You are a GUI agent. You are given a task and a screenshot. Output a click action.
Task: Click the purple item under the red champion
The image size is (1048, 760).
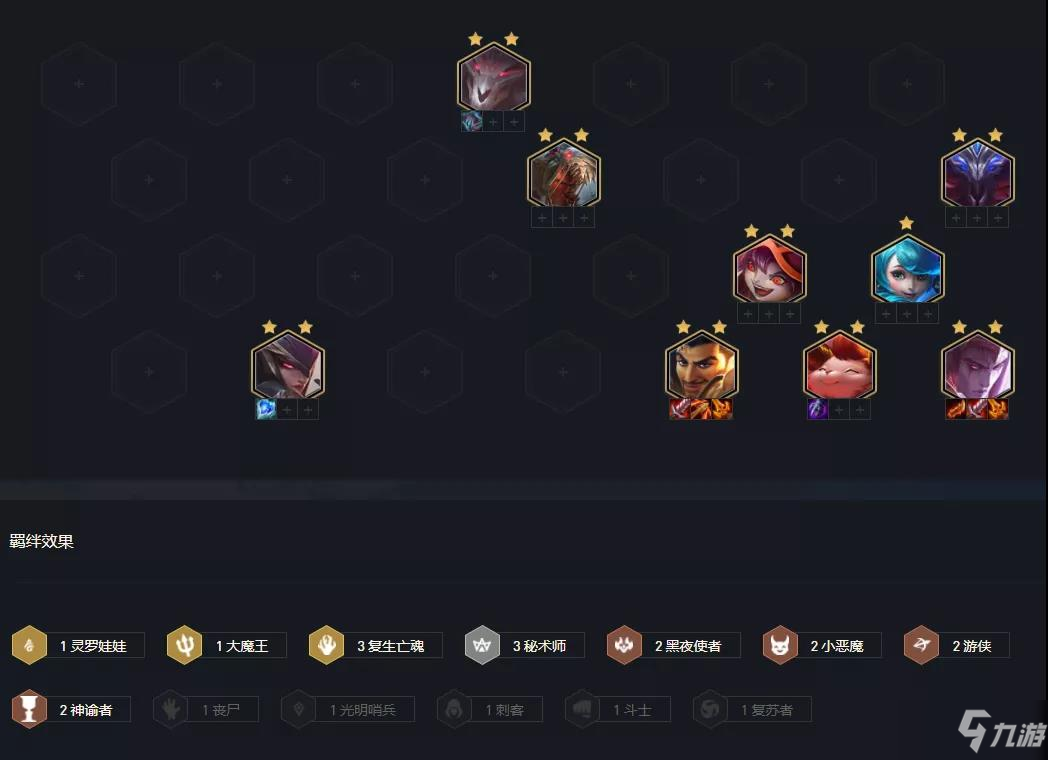[817, 409]
